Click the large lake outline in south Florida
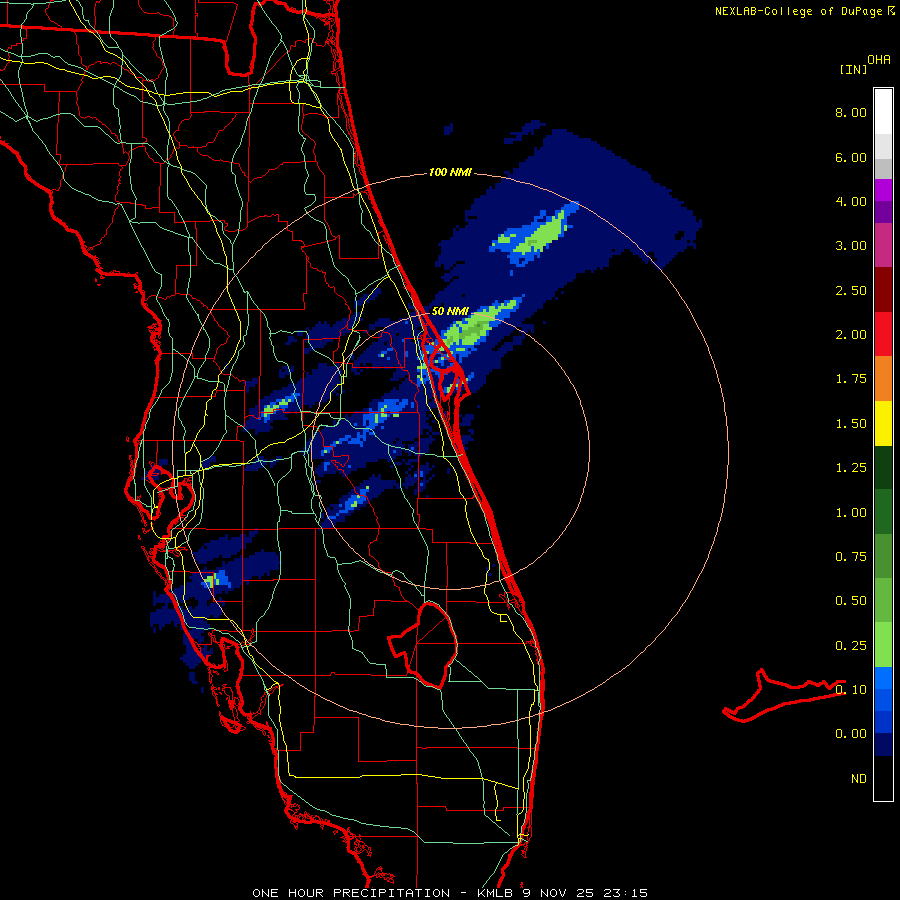900x900 pixels. (424, 645)
